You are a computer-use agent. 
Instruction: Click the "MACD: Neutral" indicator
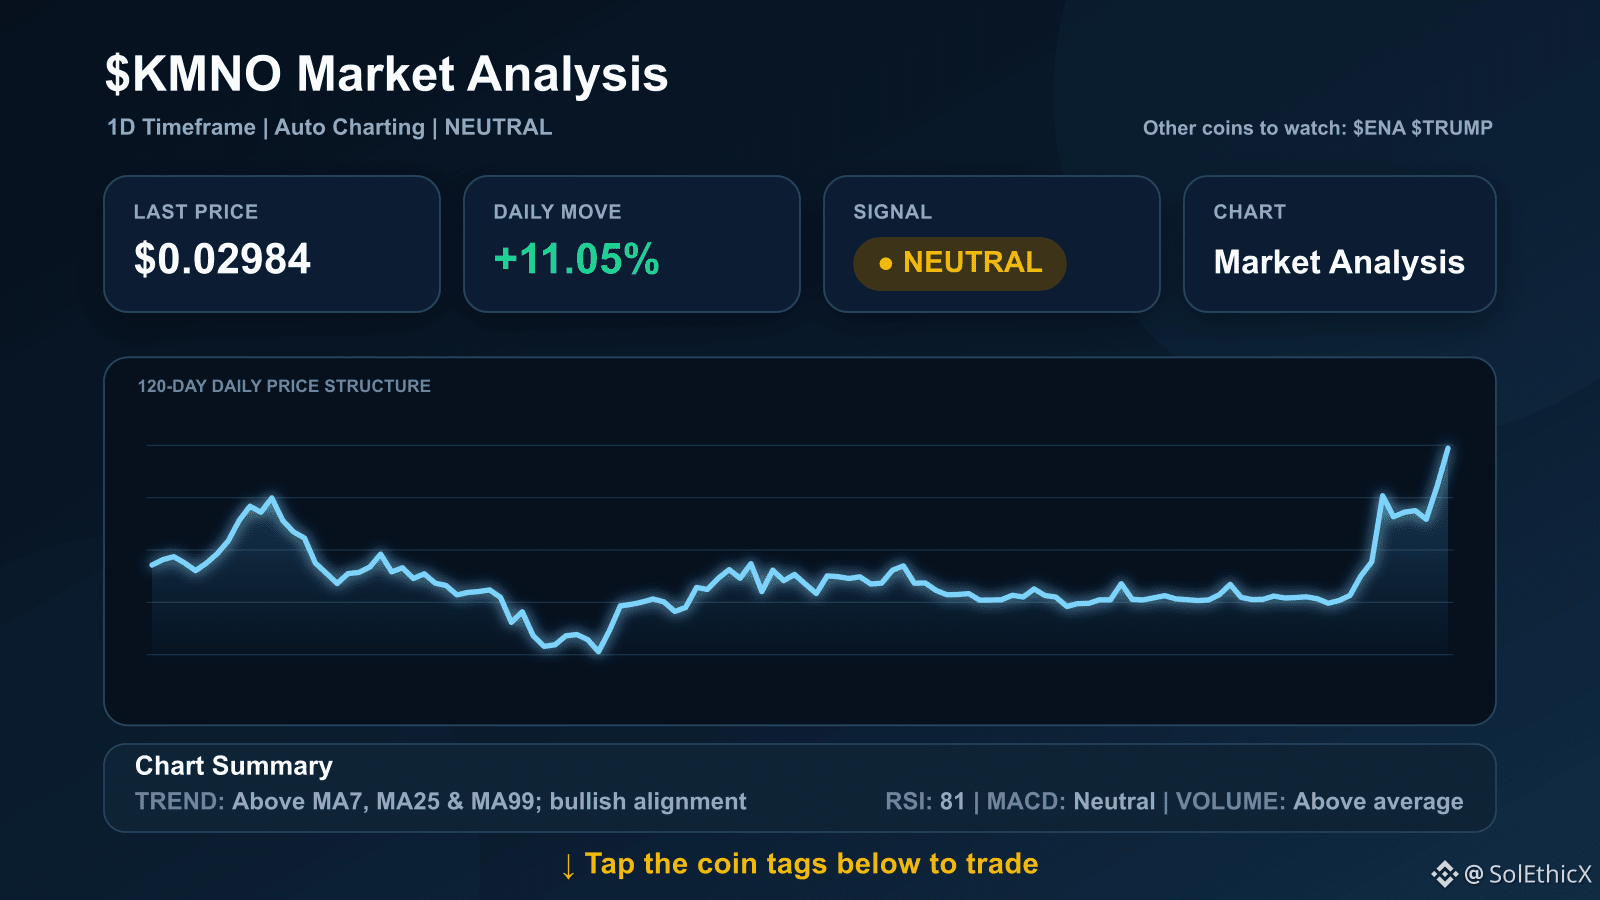[1071, 801]
